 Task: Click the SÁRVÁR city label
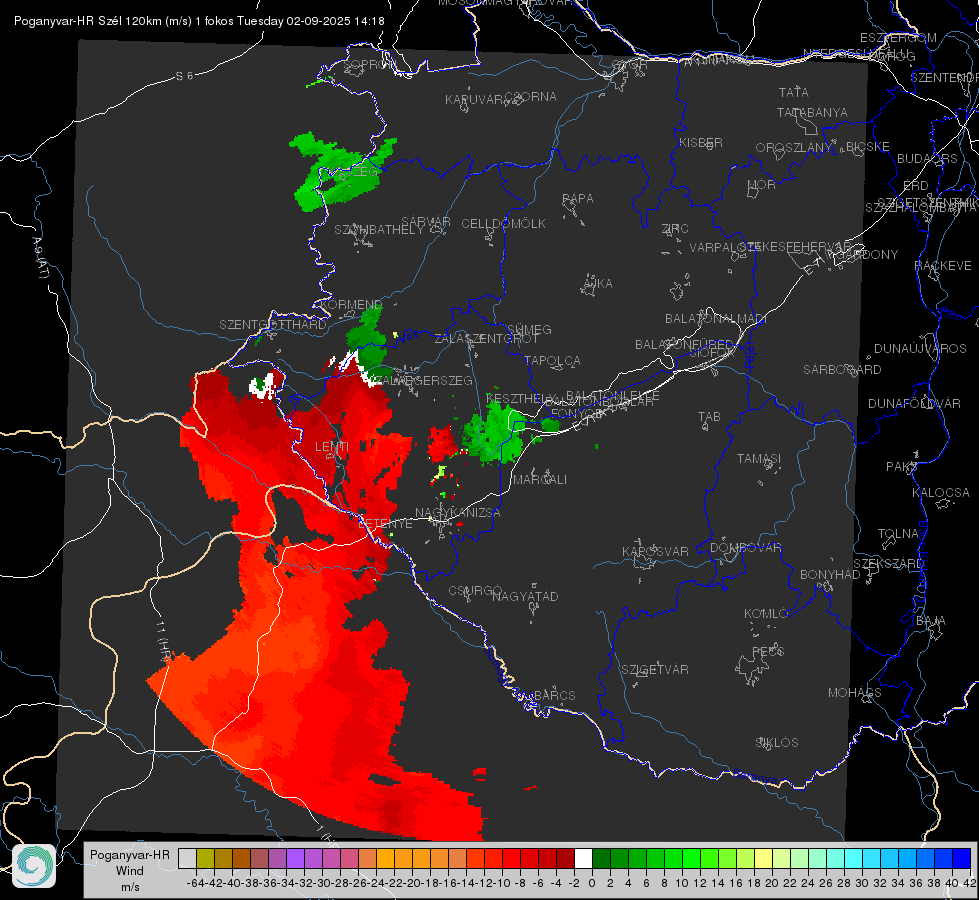pos(426,222)
